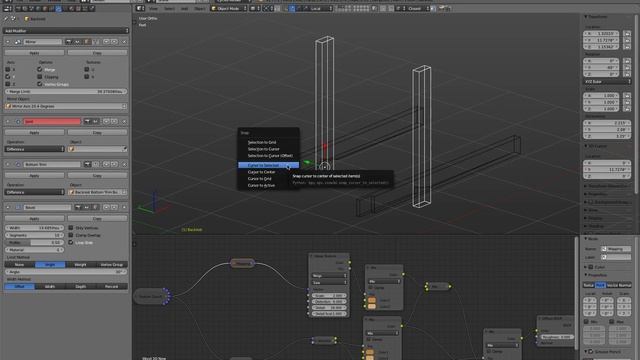Viewport: 640px width, 360px height.
Task: Open the Object Mode dropdown
Action: point(229,8)
